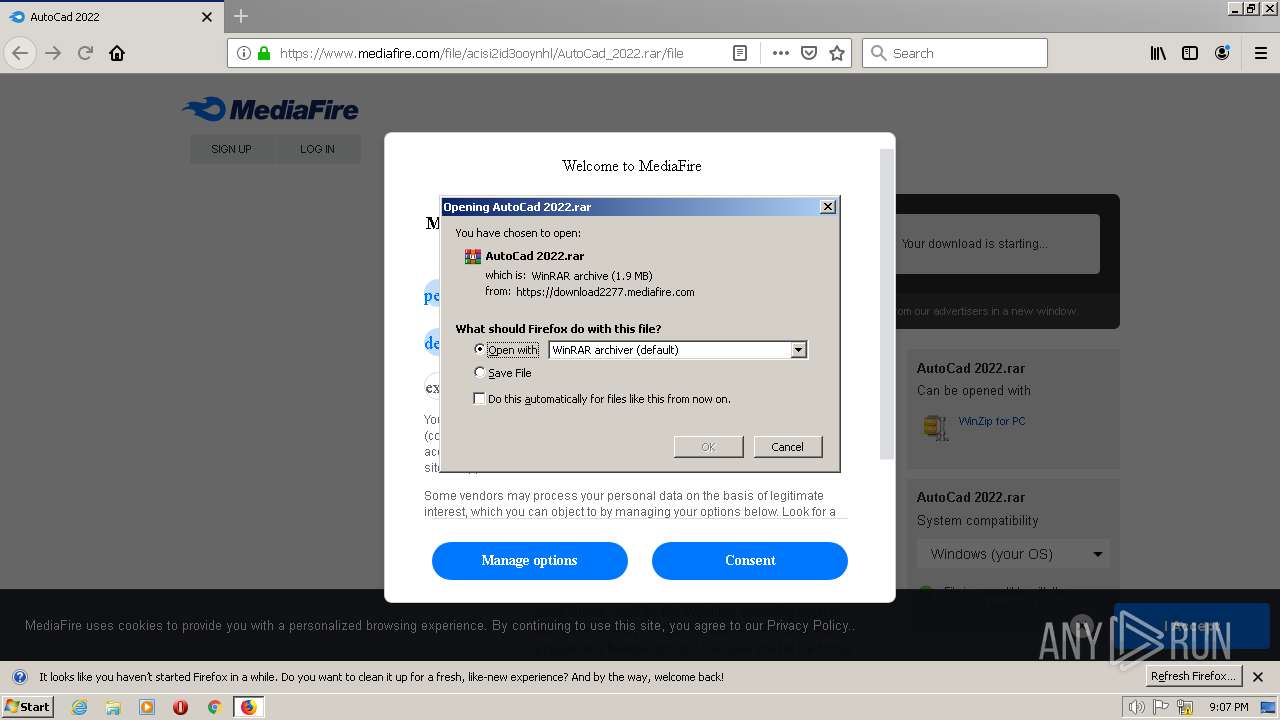Close the AutoCad 2022 tab
The image size is (1280, 720).
[207, 17]
